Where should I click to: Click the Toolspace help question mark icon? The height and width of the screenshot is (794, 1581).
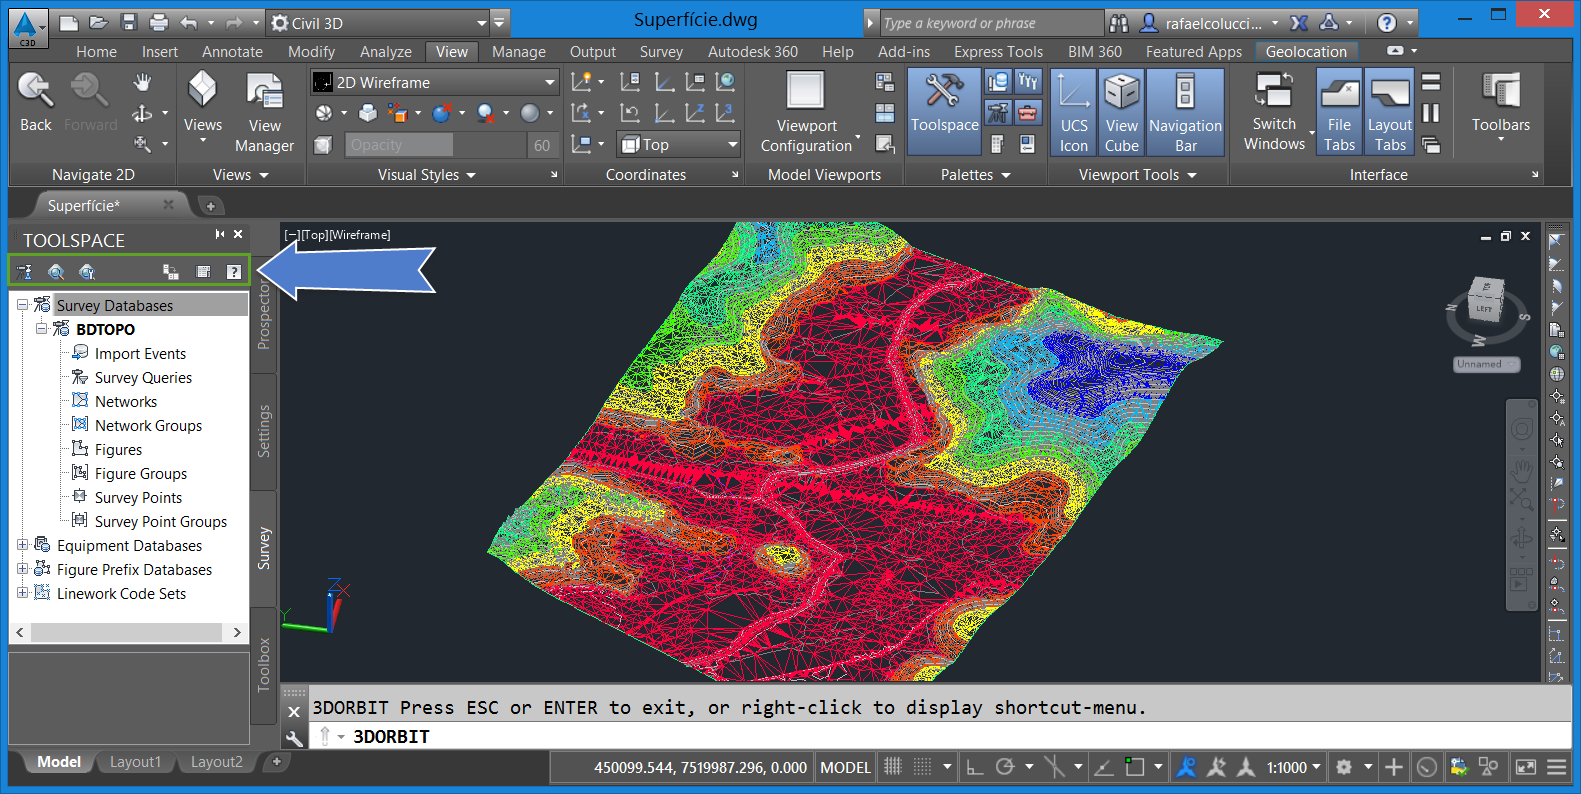click(234, 272)
